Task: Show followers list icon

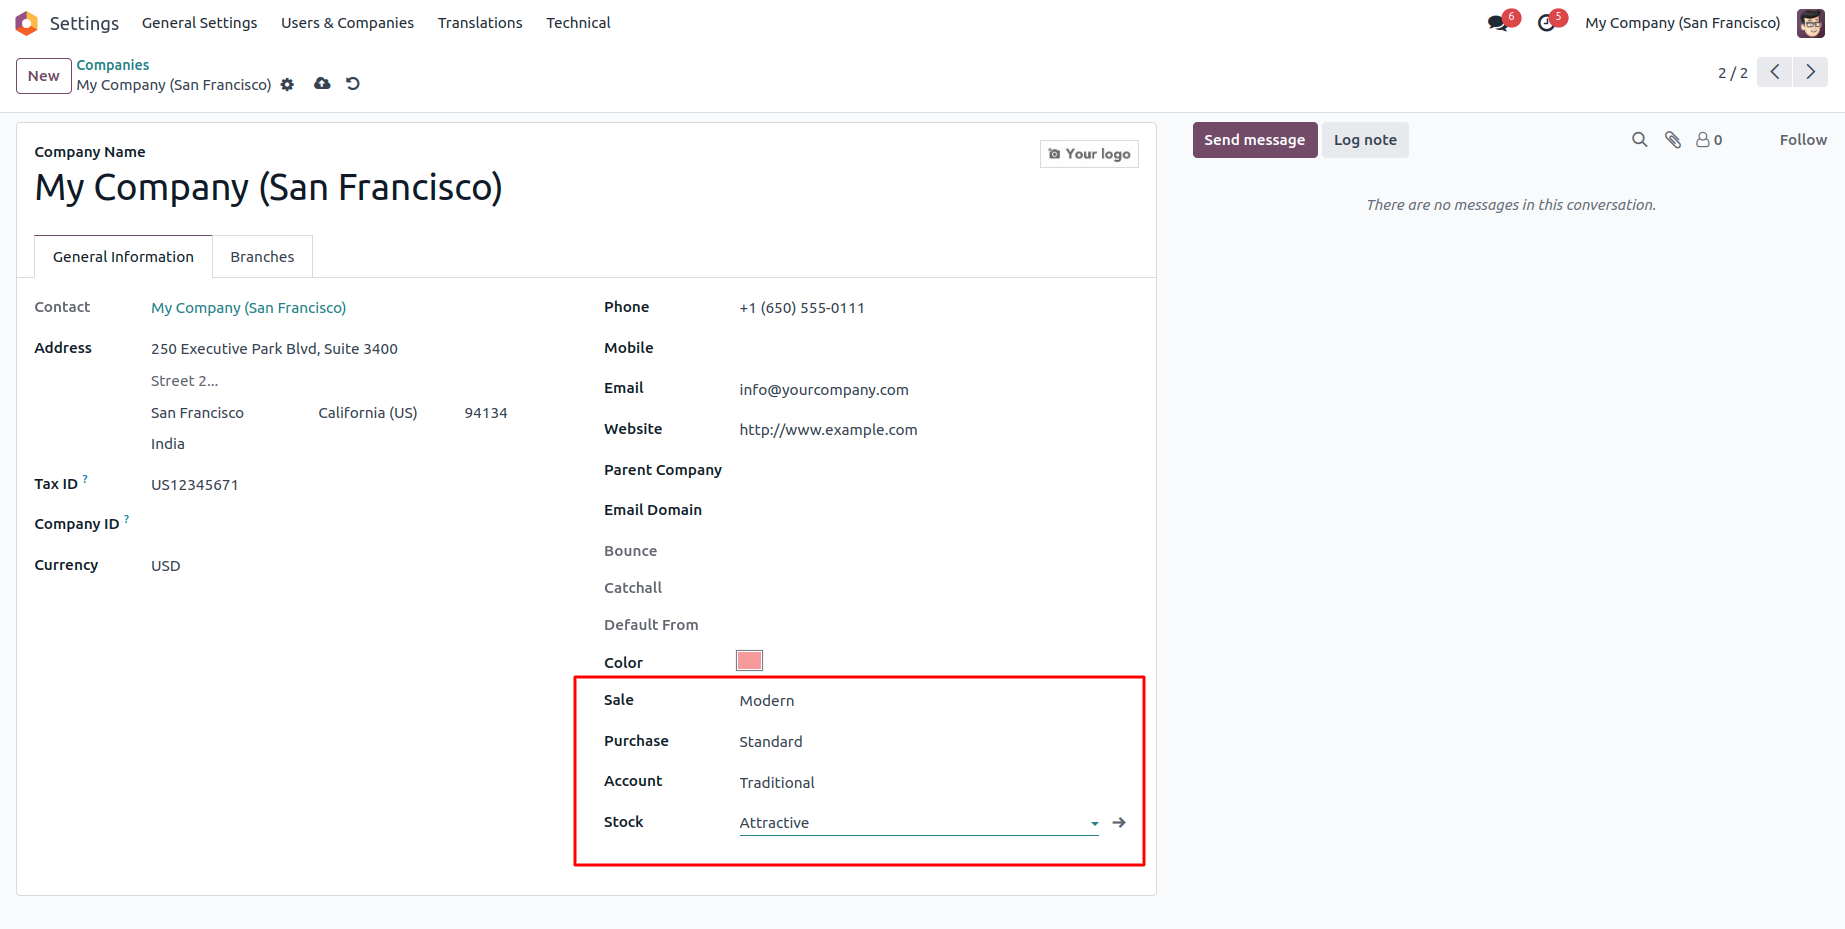Action: [1708, 140]
